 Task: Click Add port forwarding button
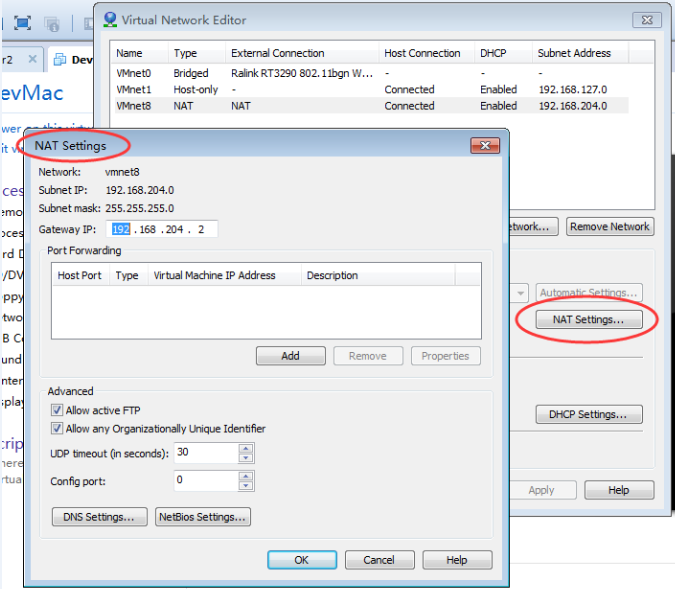291,356
